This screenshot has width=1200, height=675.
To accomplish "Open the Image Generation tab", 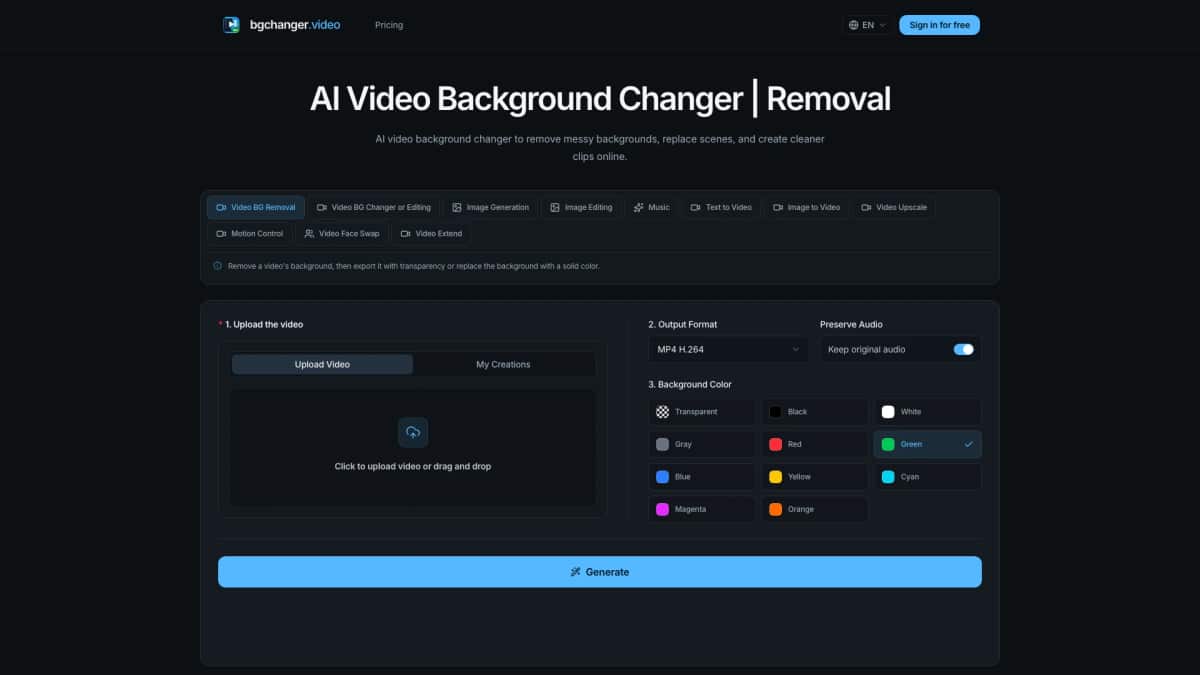I will click(490, 207).
